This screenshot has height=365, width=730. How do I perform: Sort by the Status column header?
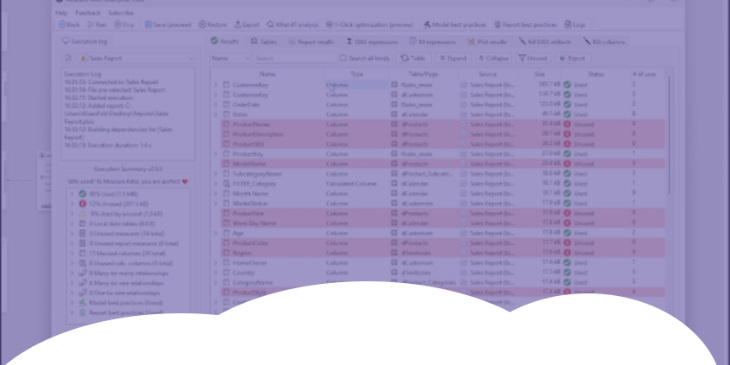click(x=596, y=74)
